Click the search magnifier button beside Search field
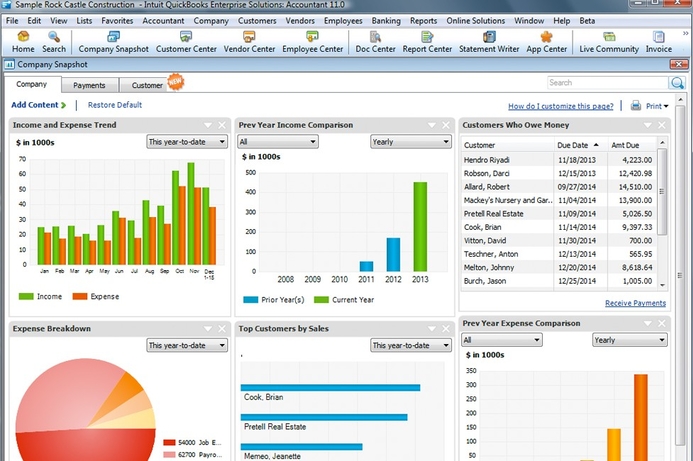The height and width of the screenshot is (461, 693). [677, 83]
